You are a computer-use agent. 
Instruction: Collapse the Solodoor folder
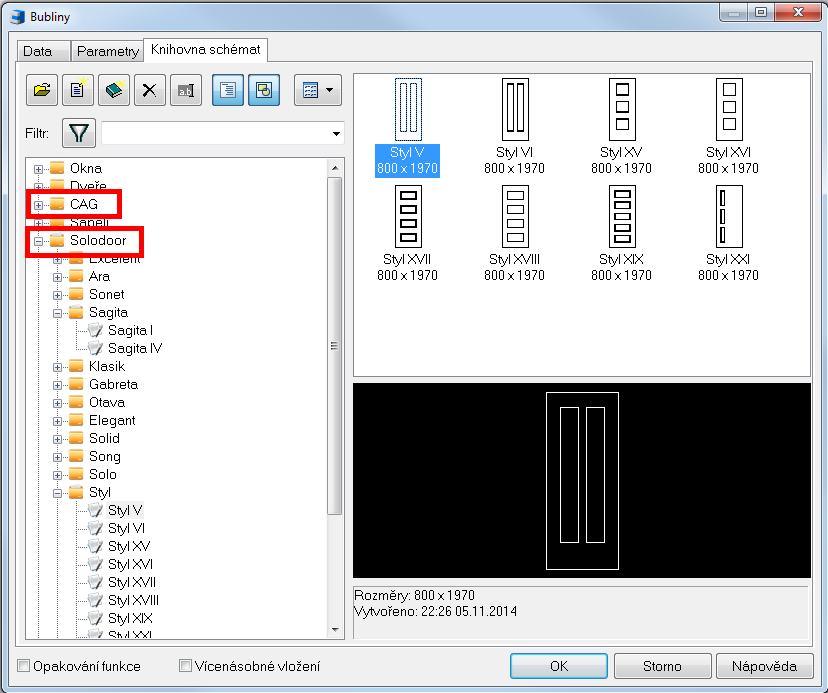(x=39, y=241)
